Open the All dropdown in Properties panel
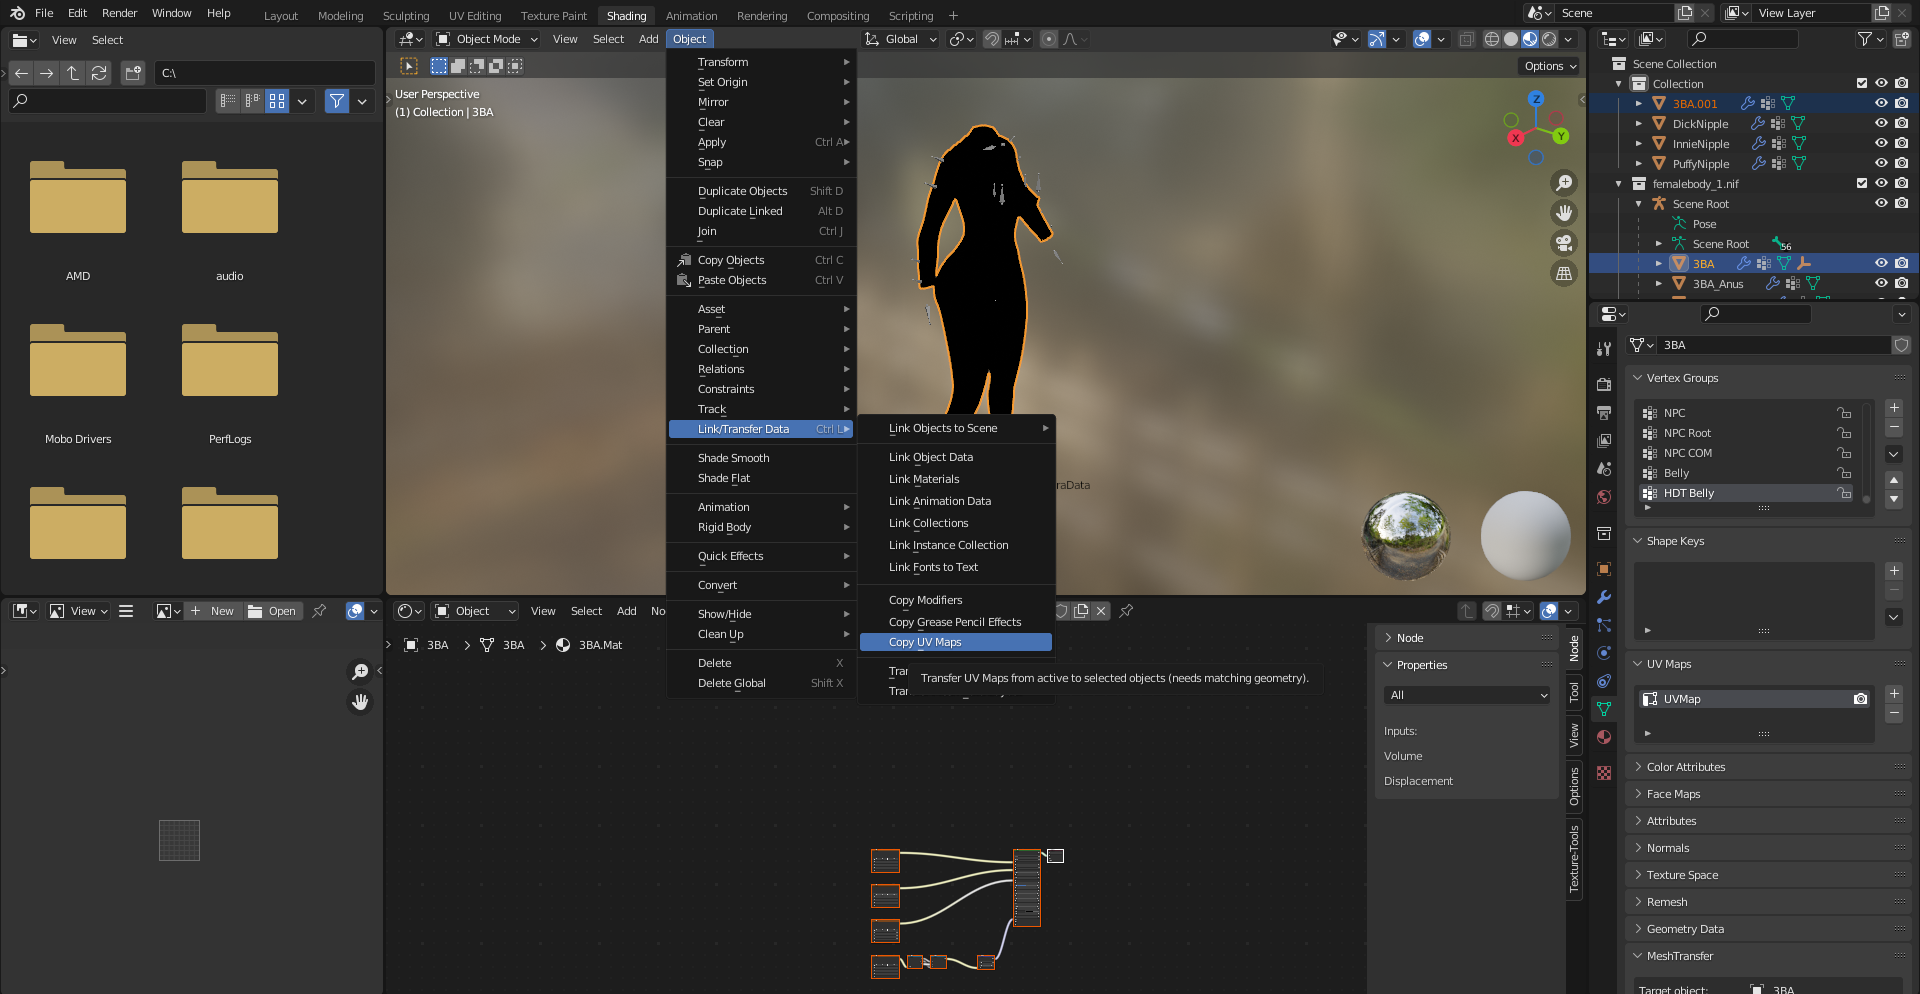 (x=1467, y=695)
